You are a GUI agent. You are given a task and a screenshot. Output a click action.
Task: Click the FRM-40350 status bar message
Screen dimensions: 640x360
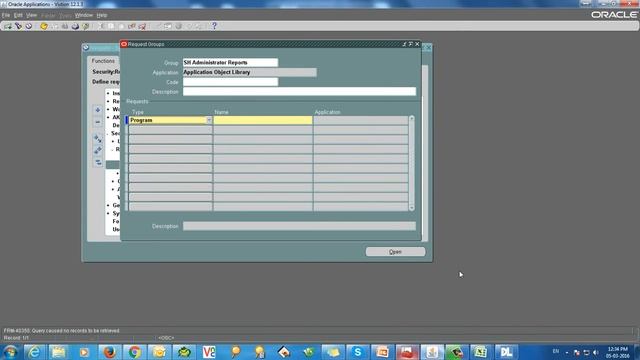pos(62,331)
